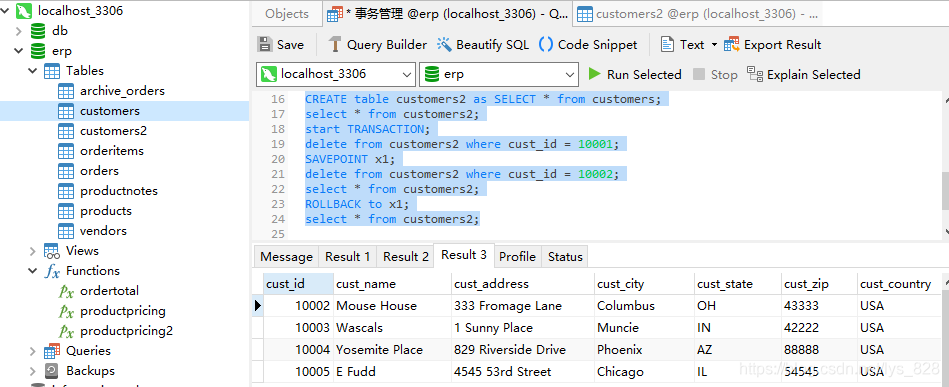Sort by cust_id column header

(298, 283)
